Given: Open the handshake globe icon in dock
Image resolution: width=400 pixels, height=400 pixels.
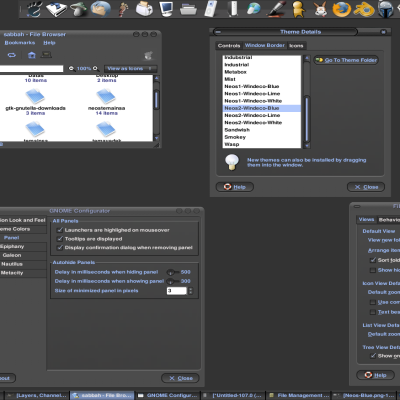Looking at the screenshot, I should coord(100,9).
